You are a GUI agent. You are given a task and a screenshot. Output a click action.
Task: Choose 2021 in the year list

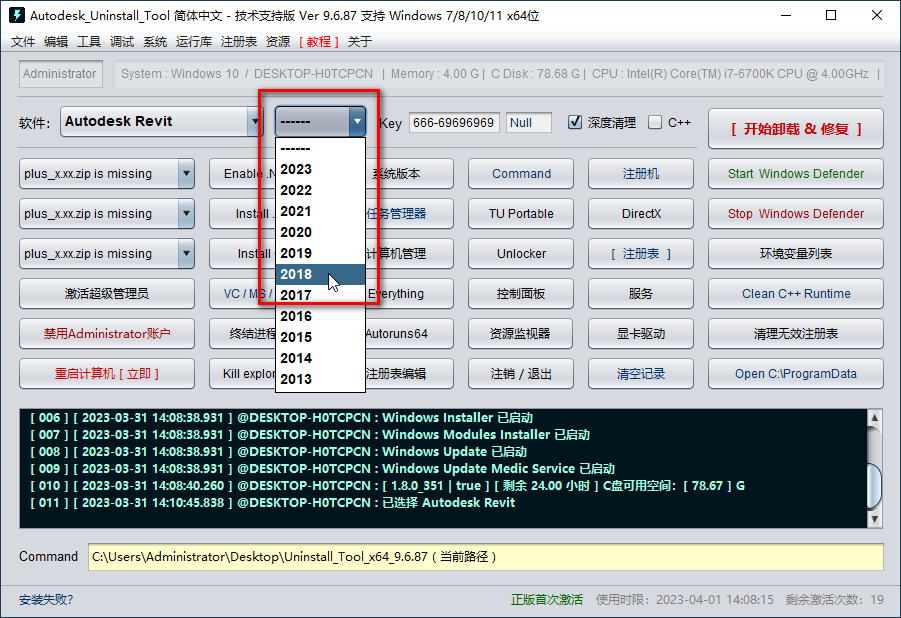(x=320, y=211)
